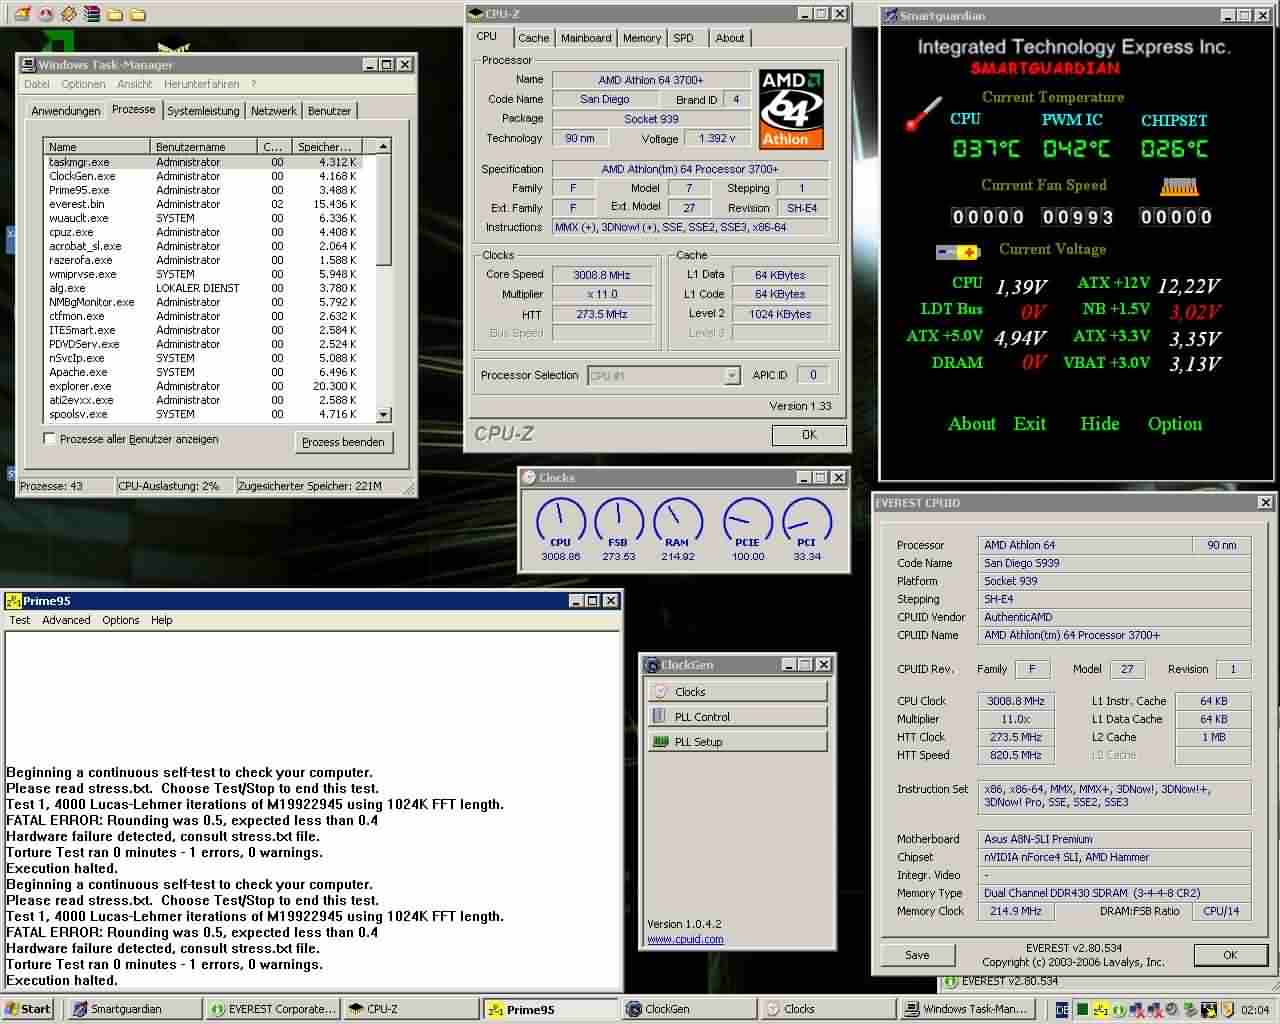Image resolution: width=1280 pixels, height=1024 pixels.
Task: Sort by Benutzername column in Task Manager
Action: tap(205, 146)
